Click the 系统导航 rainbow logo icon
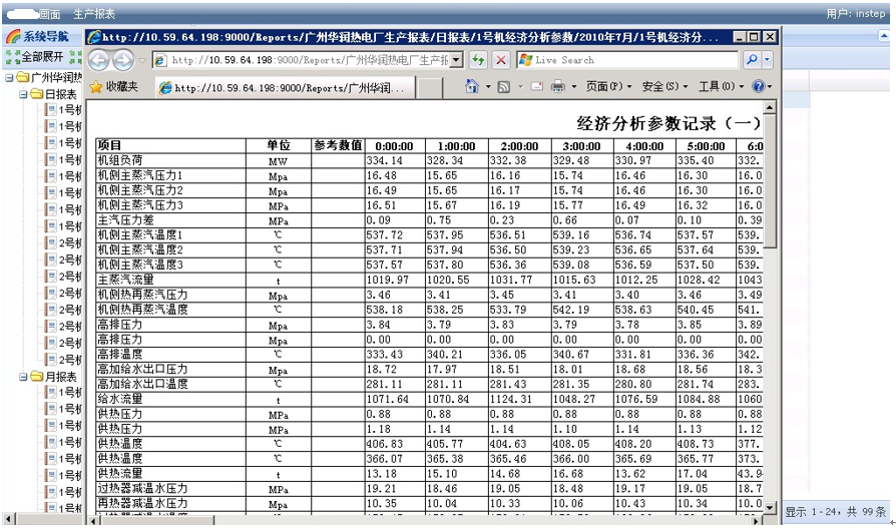 coord(13,37)
